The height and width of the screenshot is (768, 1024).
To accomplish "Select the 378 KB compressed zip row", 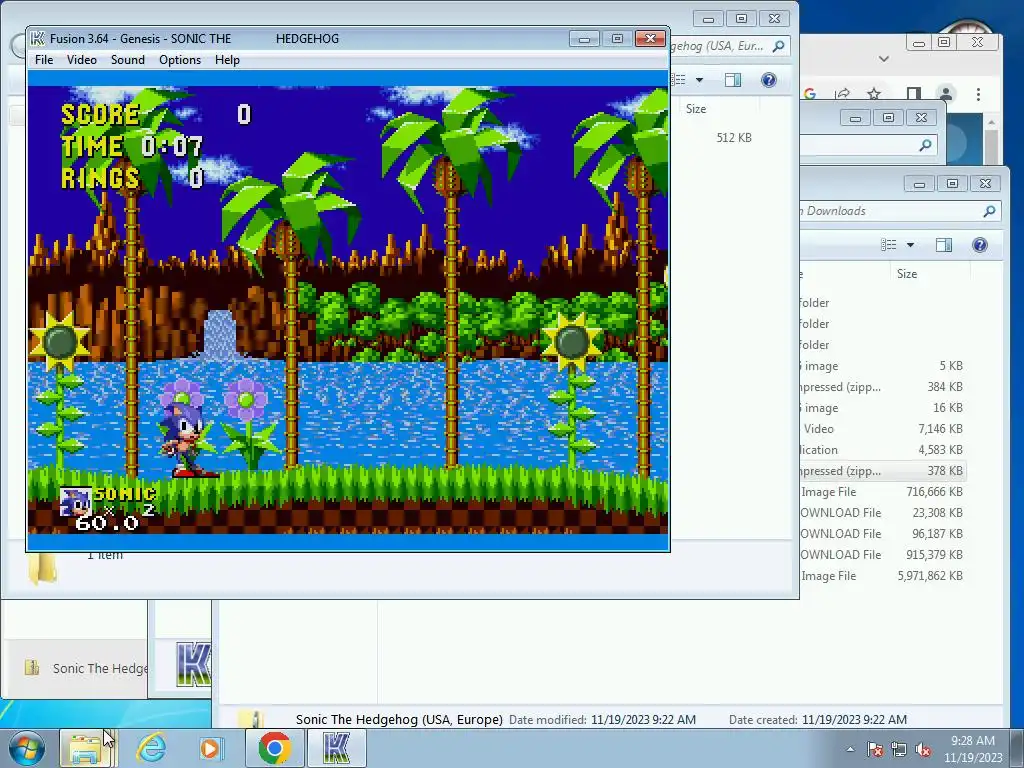I will click(x=882, y=471).
